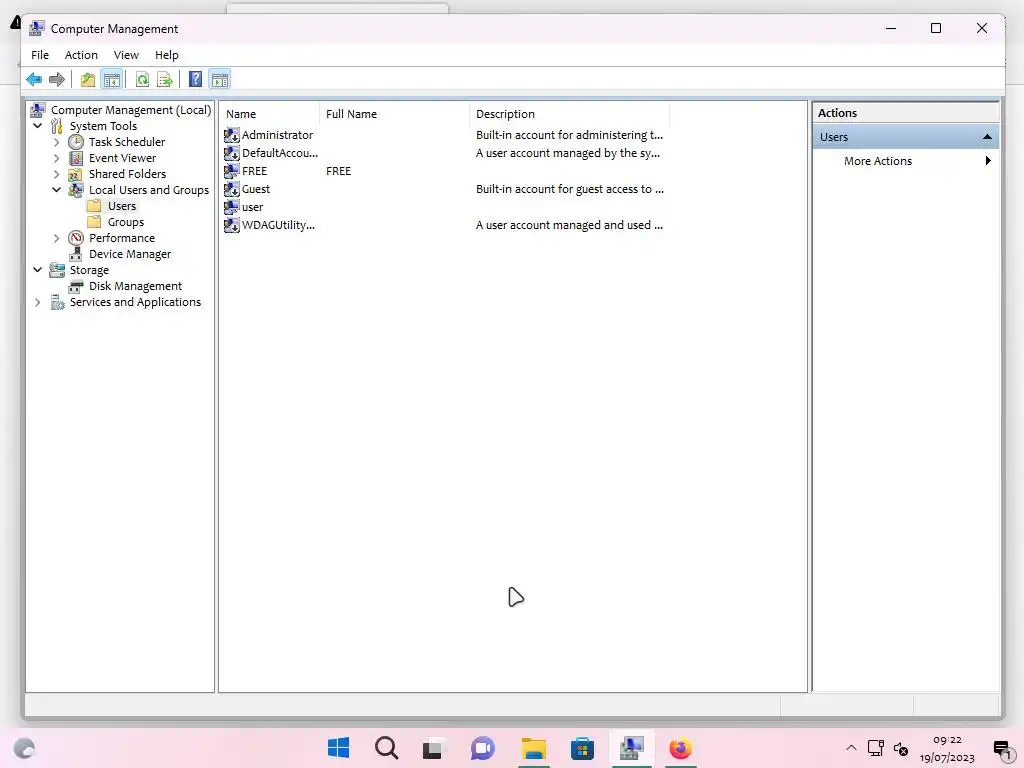This screenshot has width=1024, height=768.
Task: Click 'Built-in account for guest access to' description
Action: point(569,189)
